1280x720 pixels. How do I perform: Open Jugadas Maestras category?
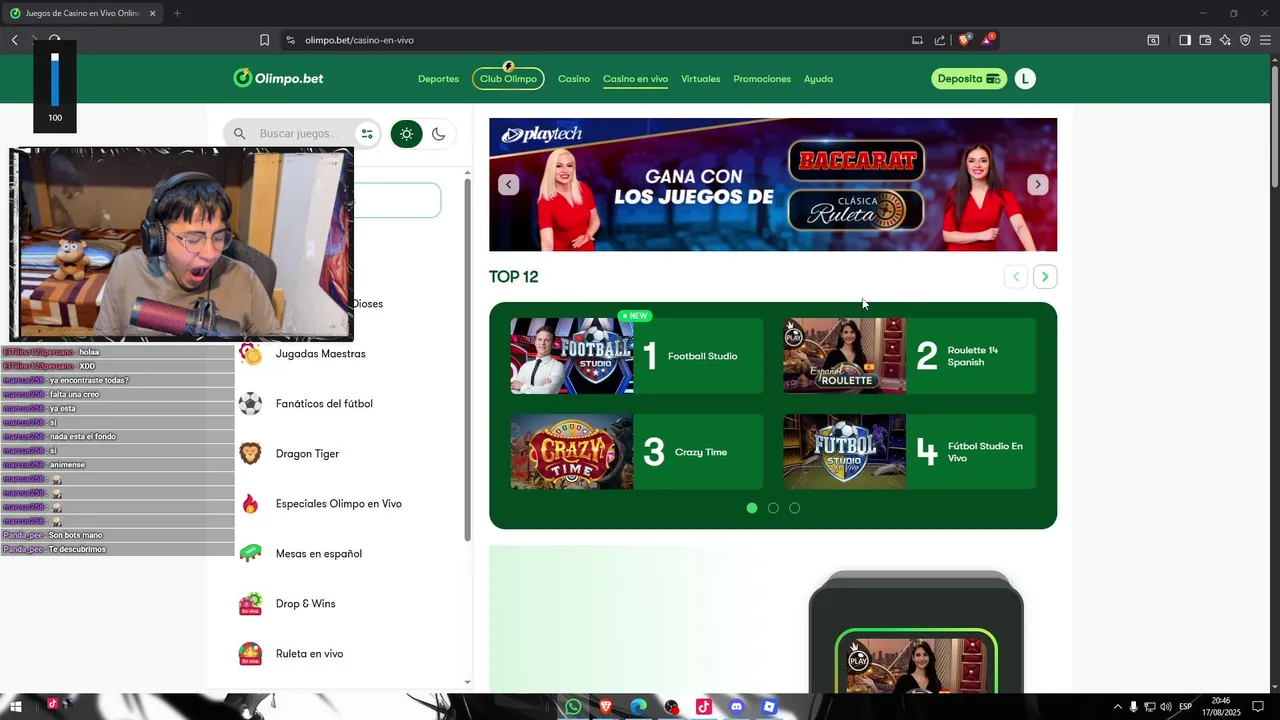pyautogui.click(x=320, y=354)
